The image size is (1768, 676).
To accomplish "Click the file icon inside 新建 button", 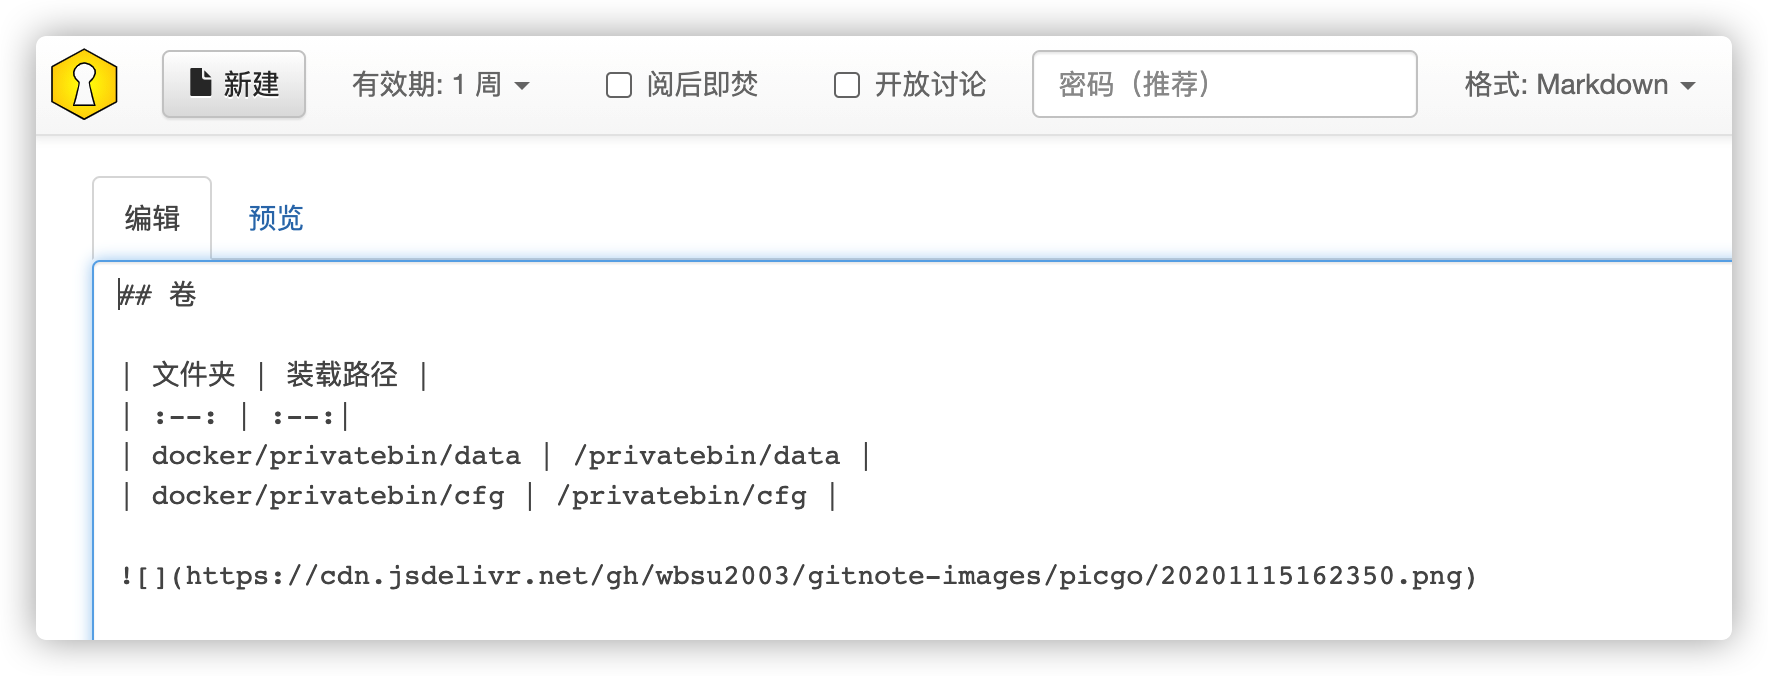I will tap(200, 83).
